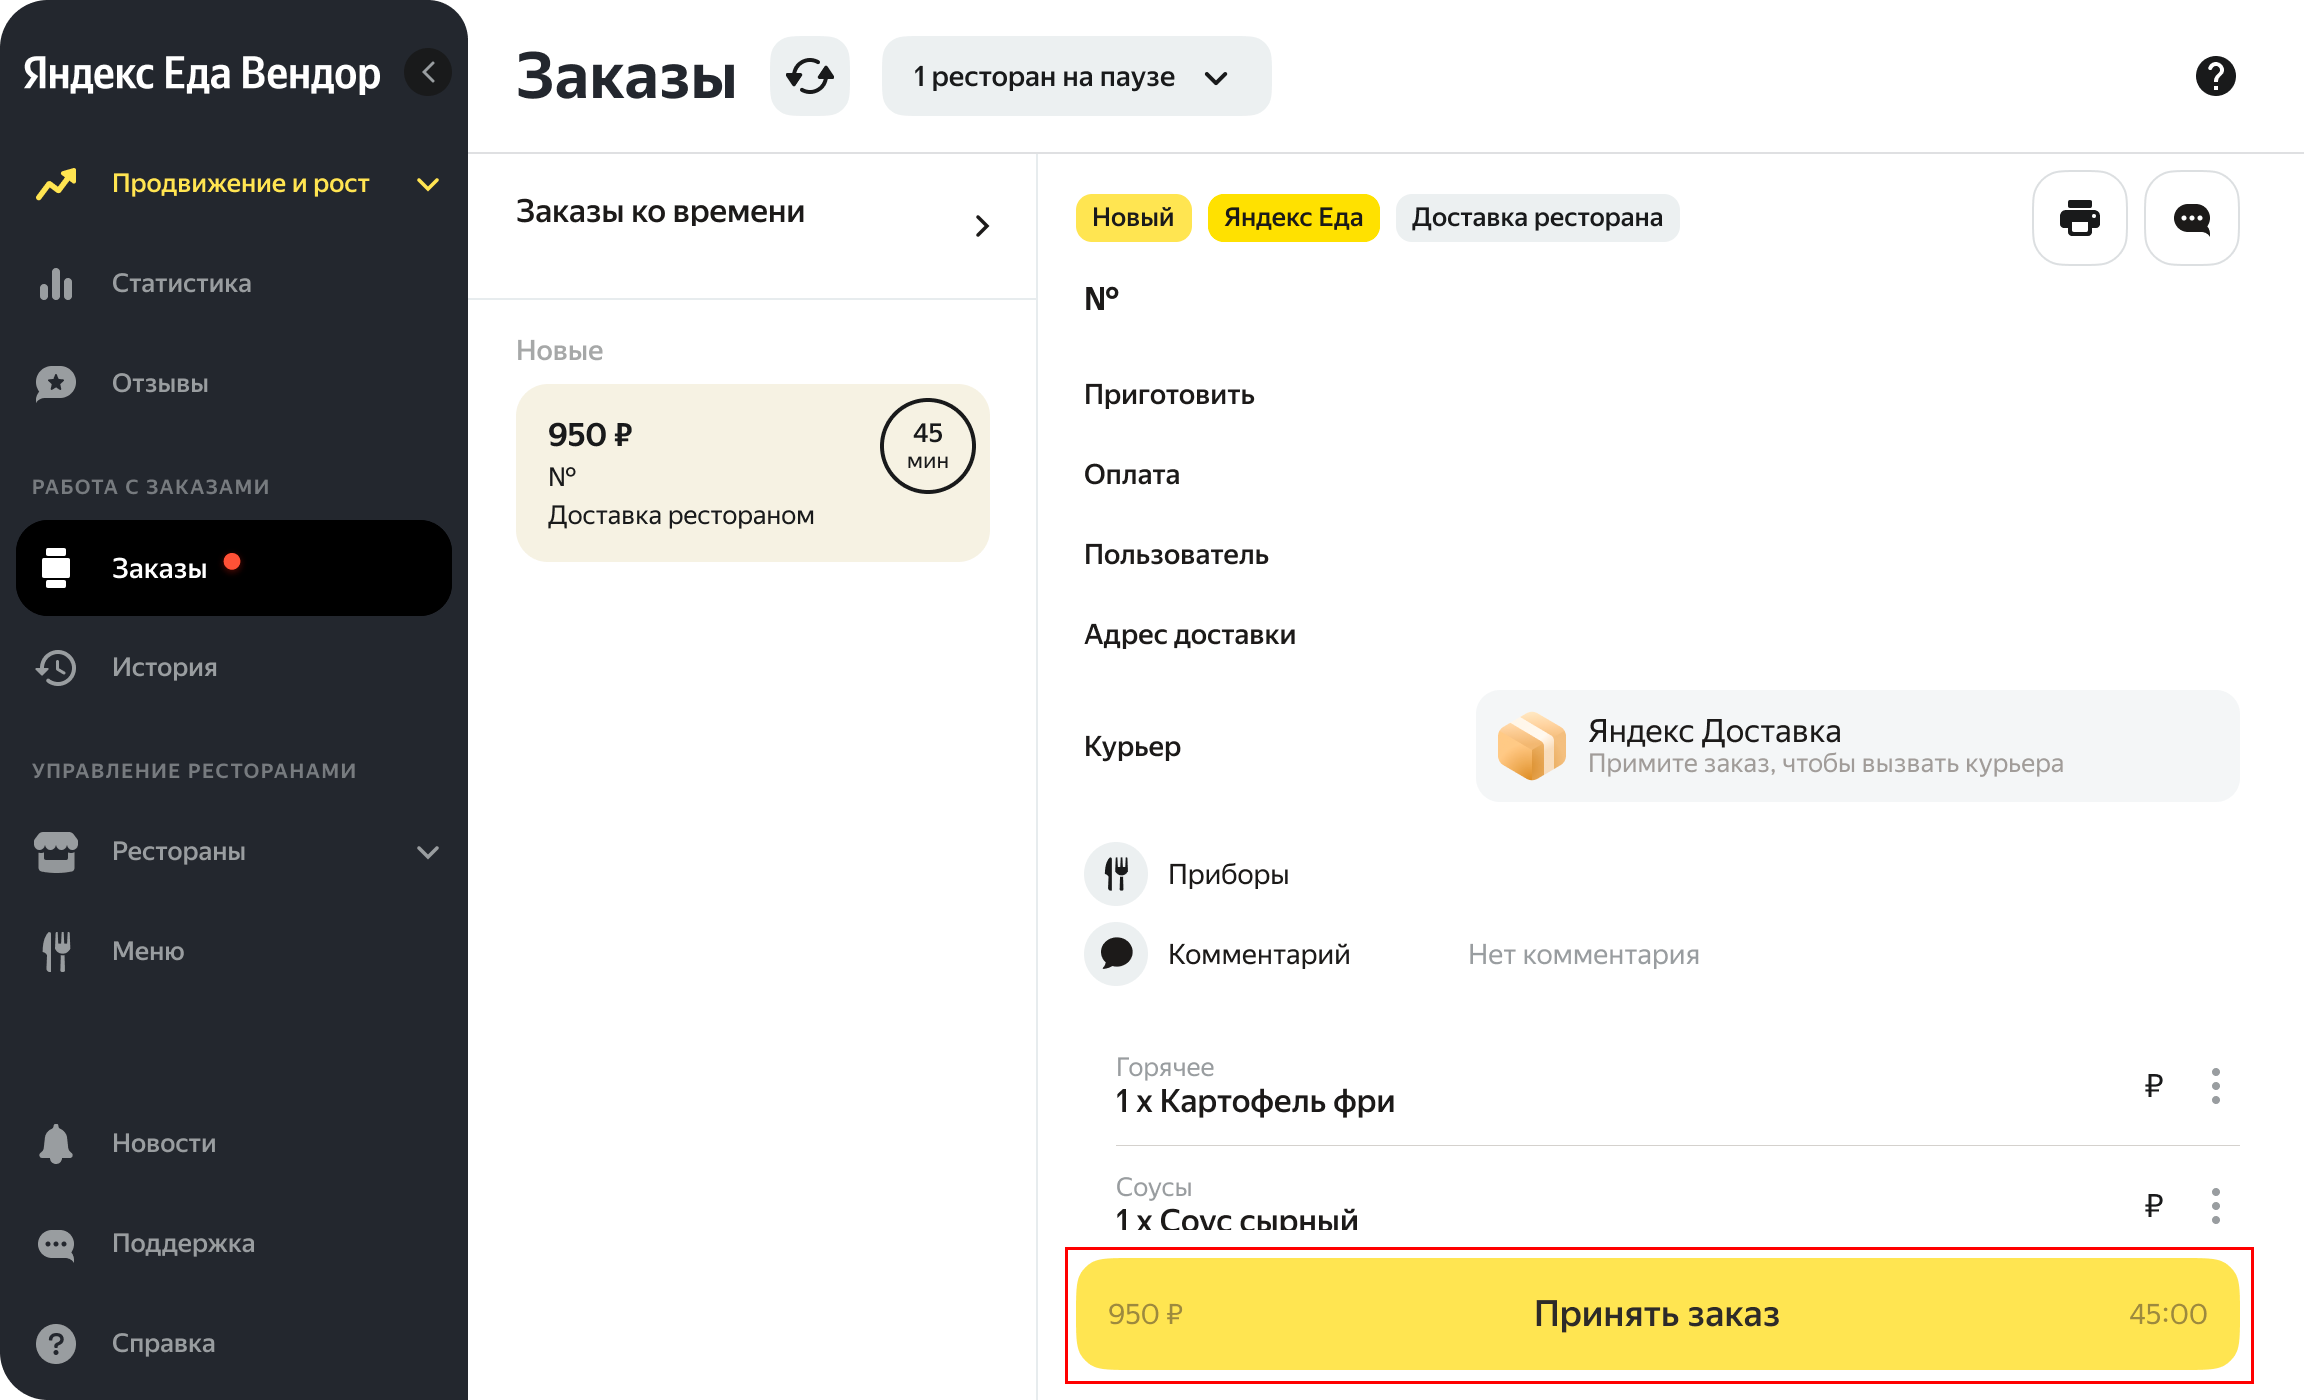Click the Яндекс Еда tag
The width and height of the screenshot is (2304, 1400).
[1293, 218]
